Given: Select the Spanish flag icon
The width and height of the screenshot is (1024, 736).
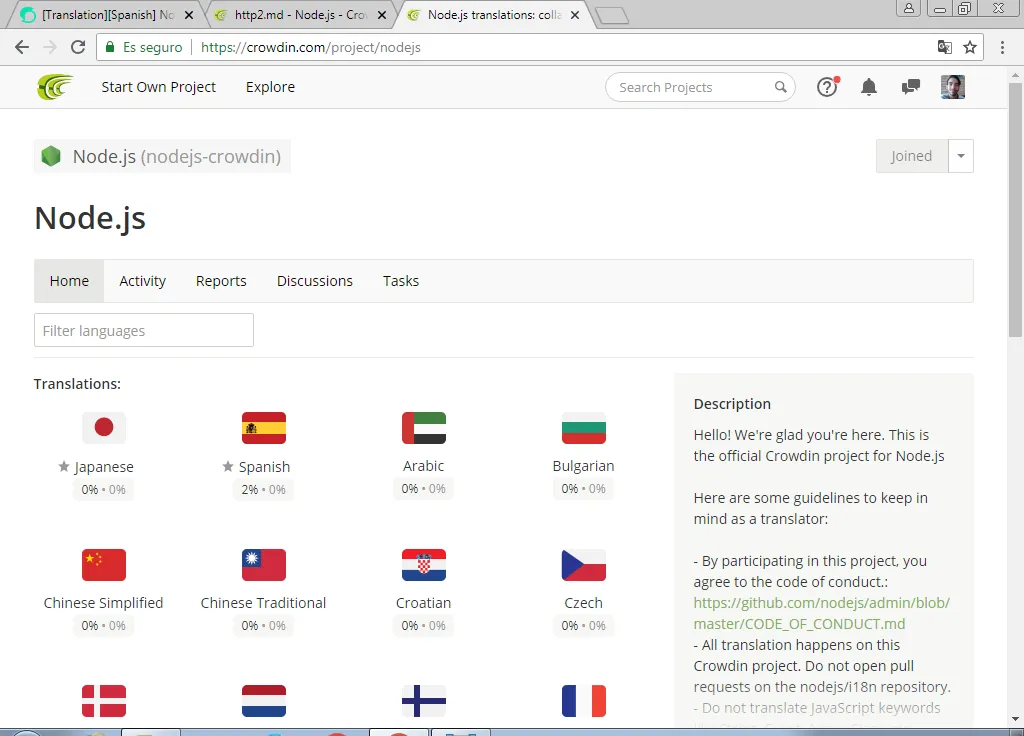Looking at the screenshot, I should pyautogui.click(x=264, y=428).
